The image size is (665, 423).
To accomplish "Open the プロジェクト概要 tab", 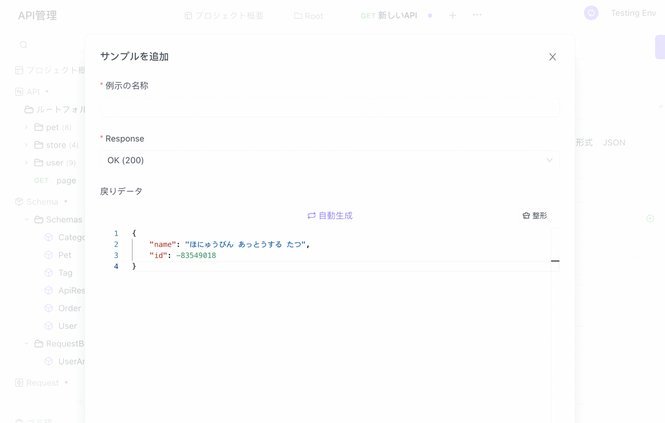I will pyautogui.click(x=224, y=16).
